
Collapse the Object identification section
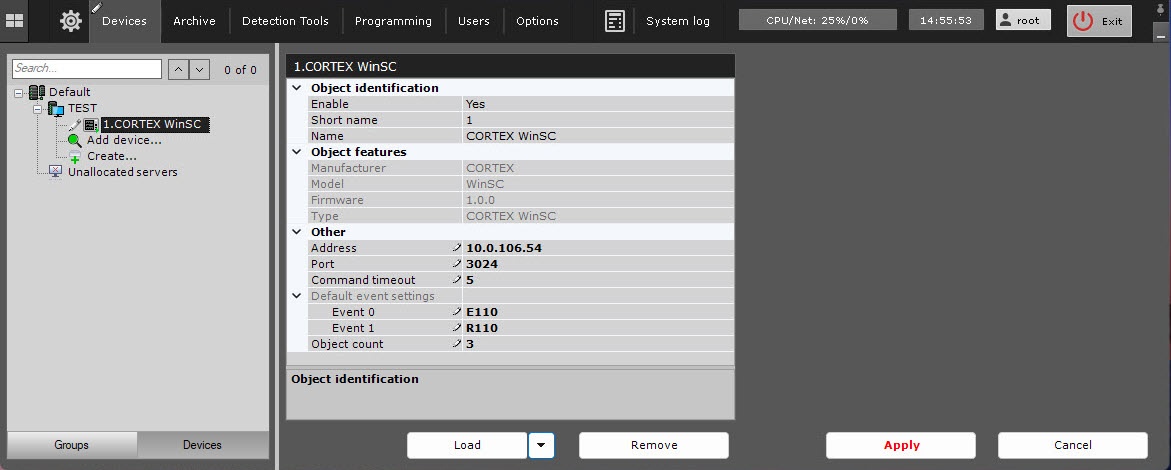pos(296,88)
